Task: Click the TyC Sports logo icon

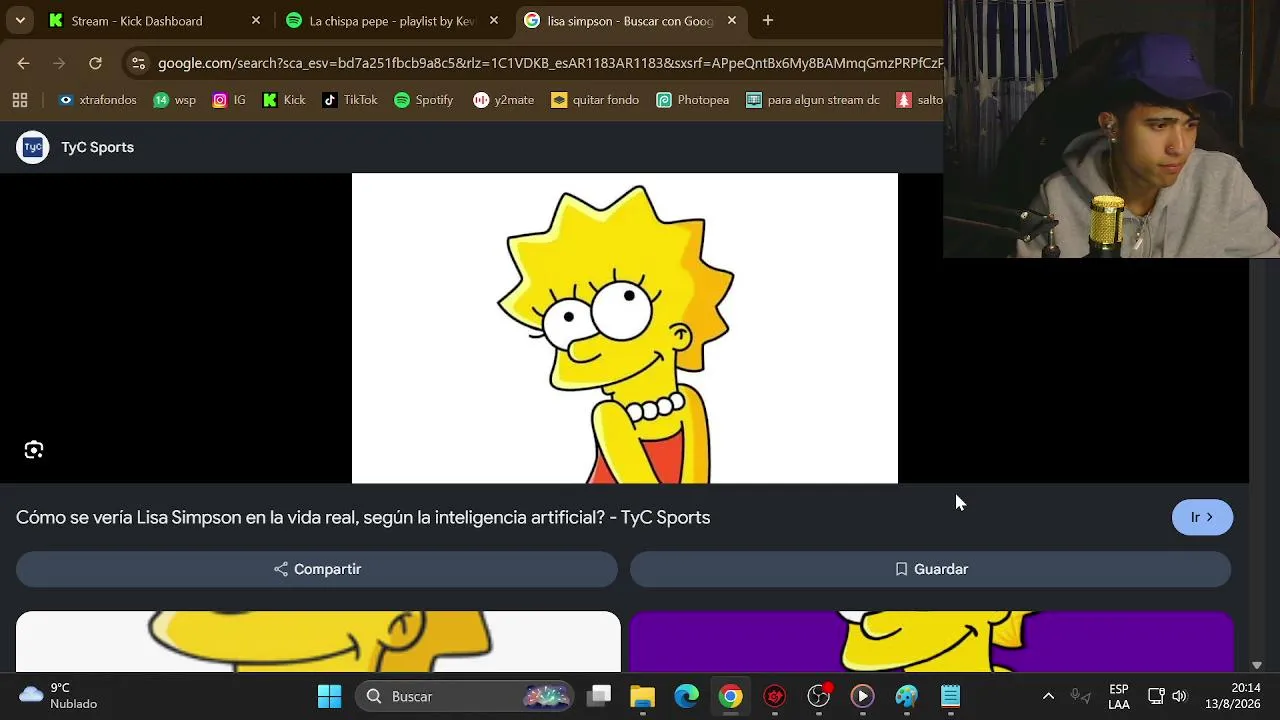Action: [x=33, y=147]
